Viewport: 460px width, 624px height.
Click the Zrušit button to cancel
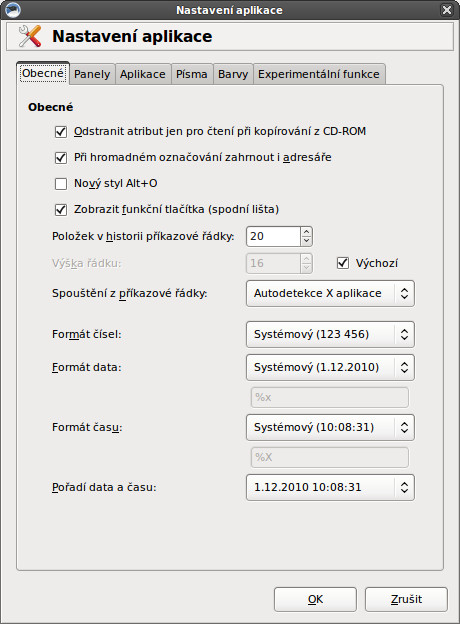[x=406, y=599]
